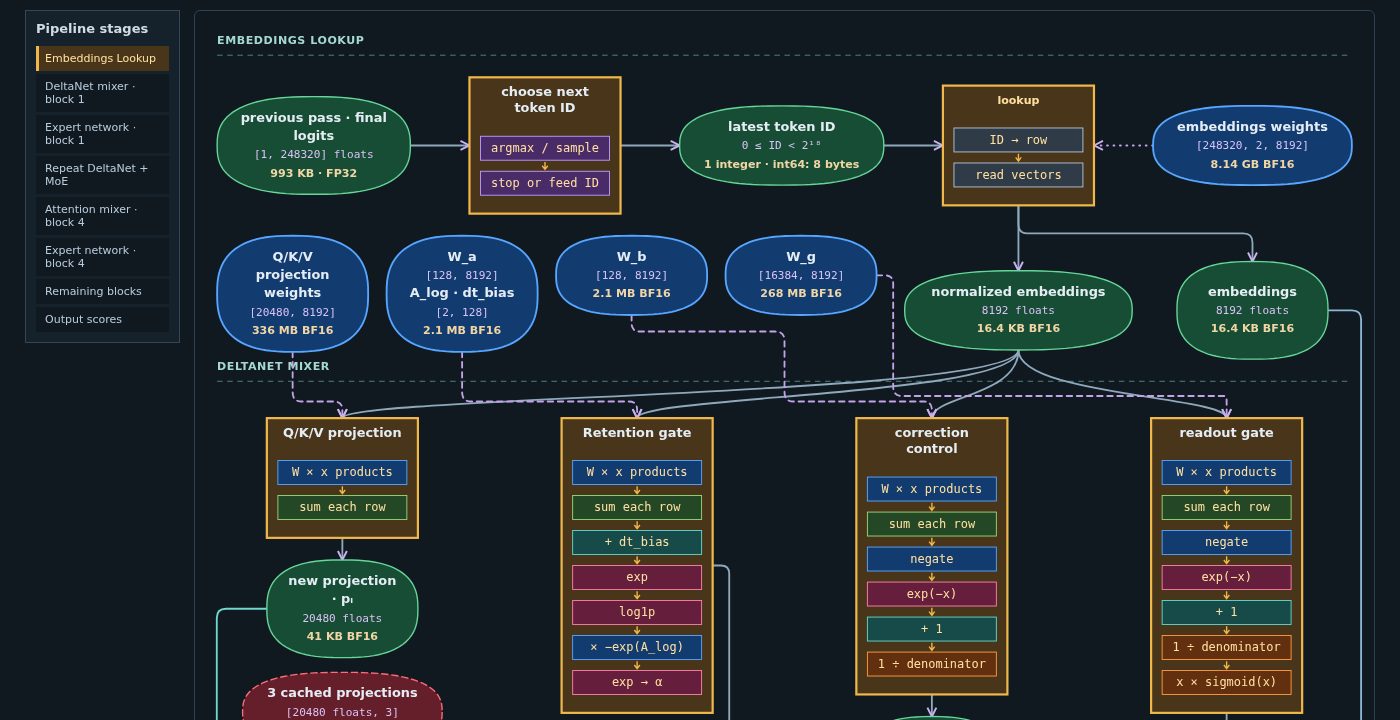Click the 8.14 GB BF16 size label
Image resolution: width=1400 pixels, height=720 pixels.
(1252, 164)
